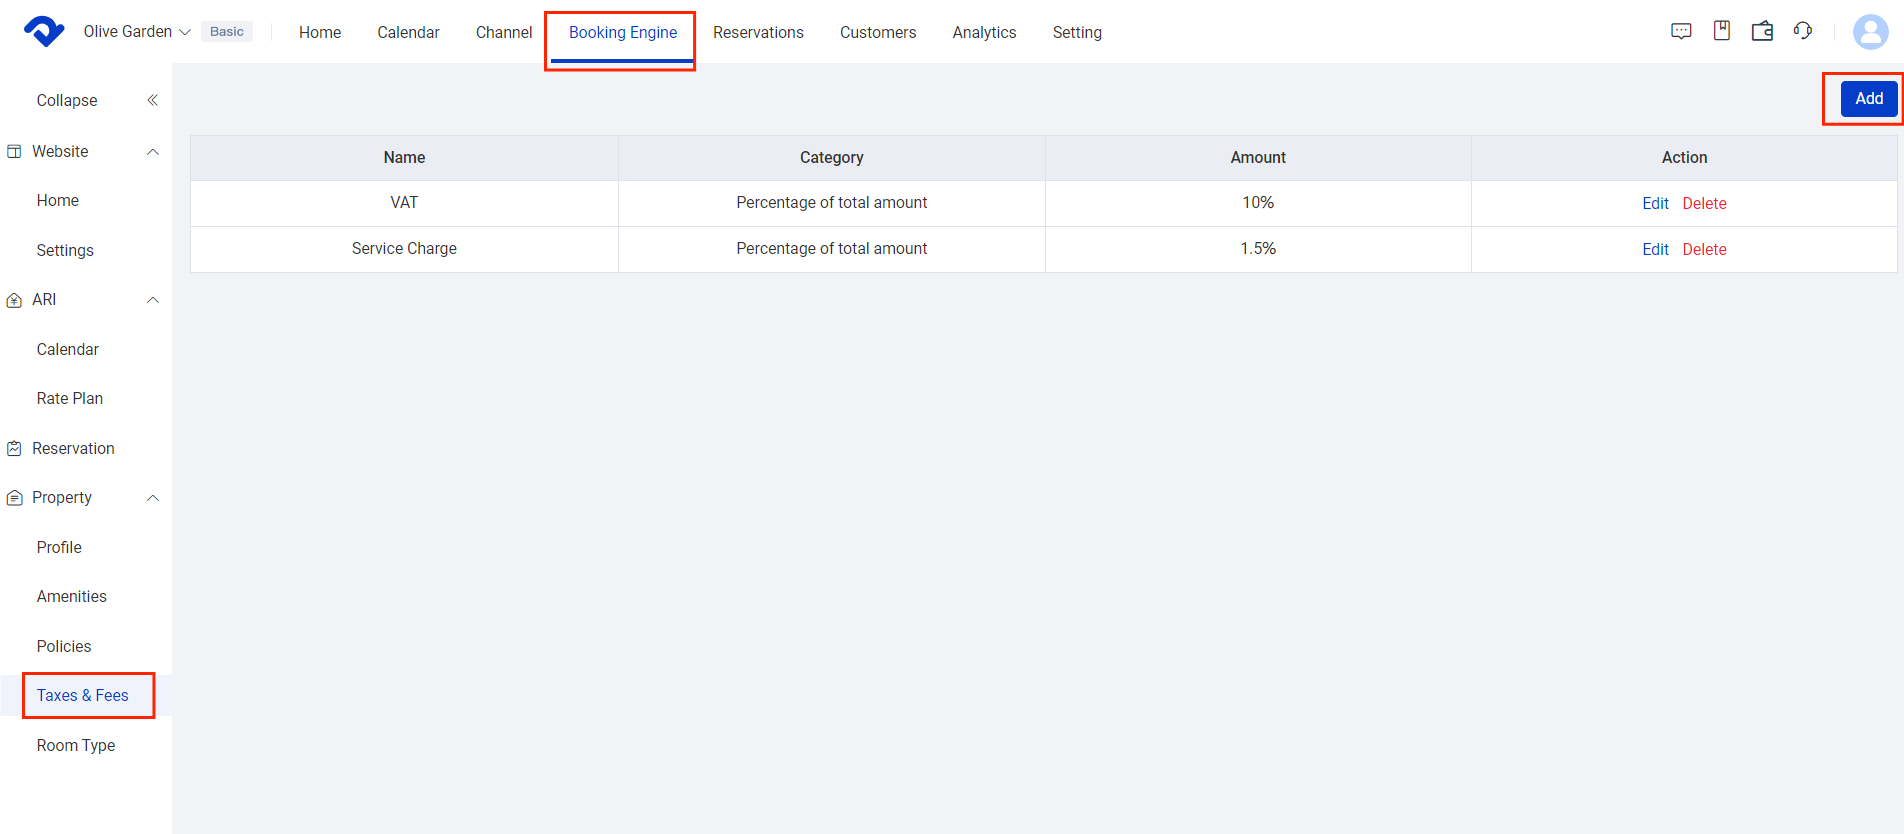The width and height of the screenshot is (1904, 834).
Task: Collapse the Property sidebar section
Action: click(x=153, y=498)
